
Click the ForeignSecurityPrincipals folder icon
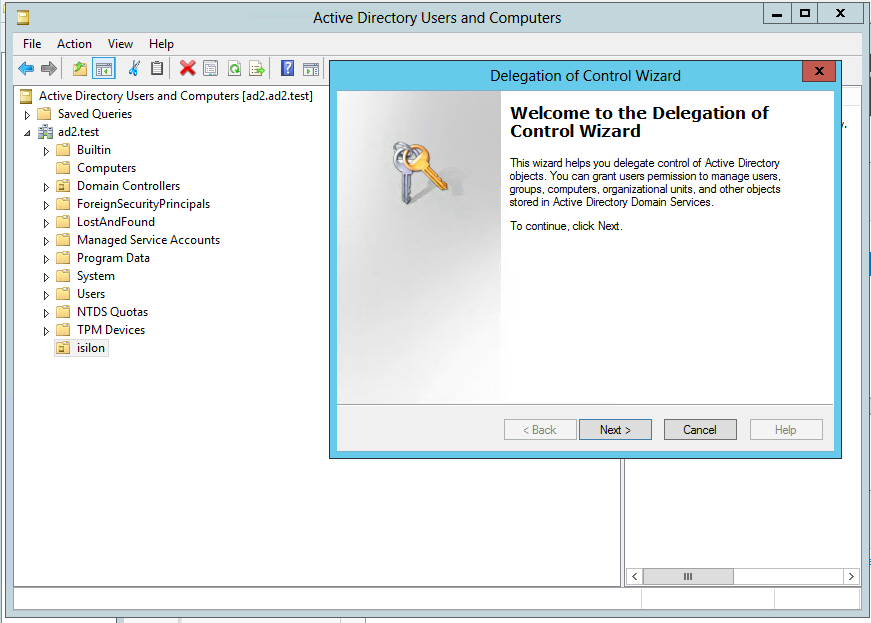click(63, 204)
